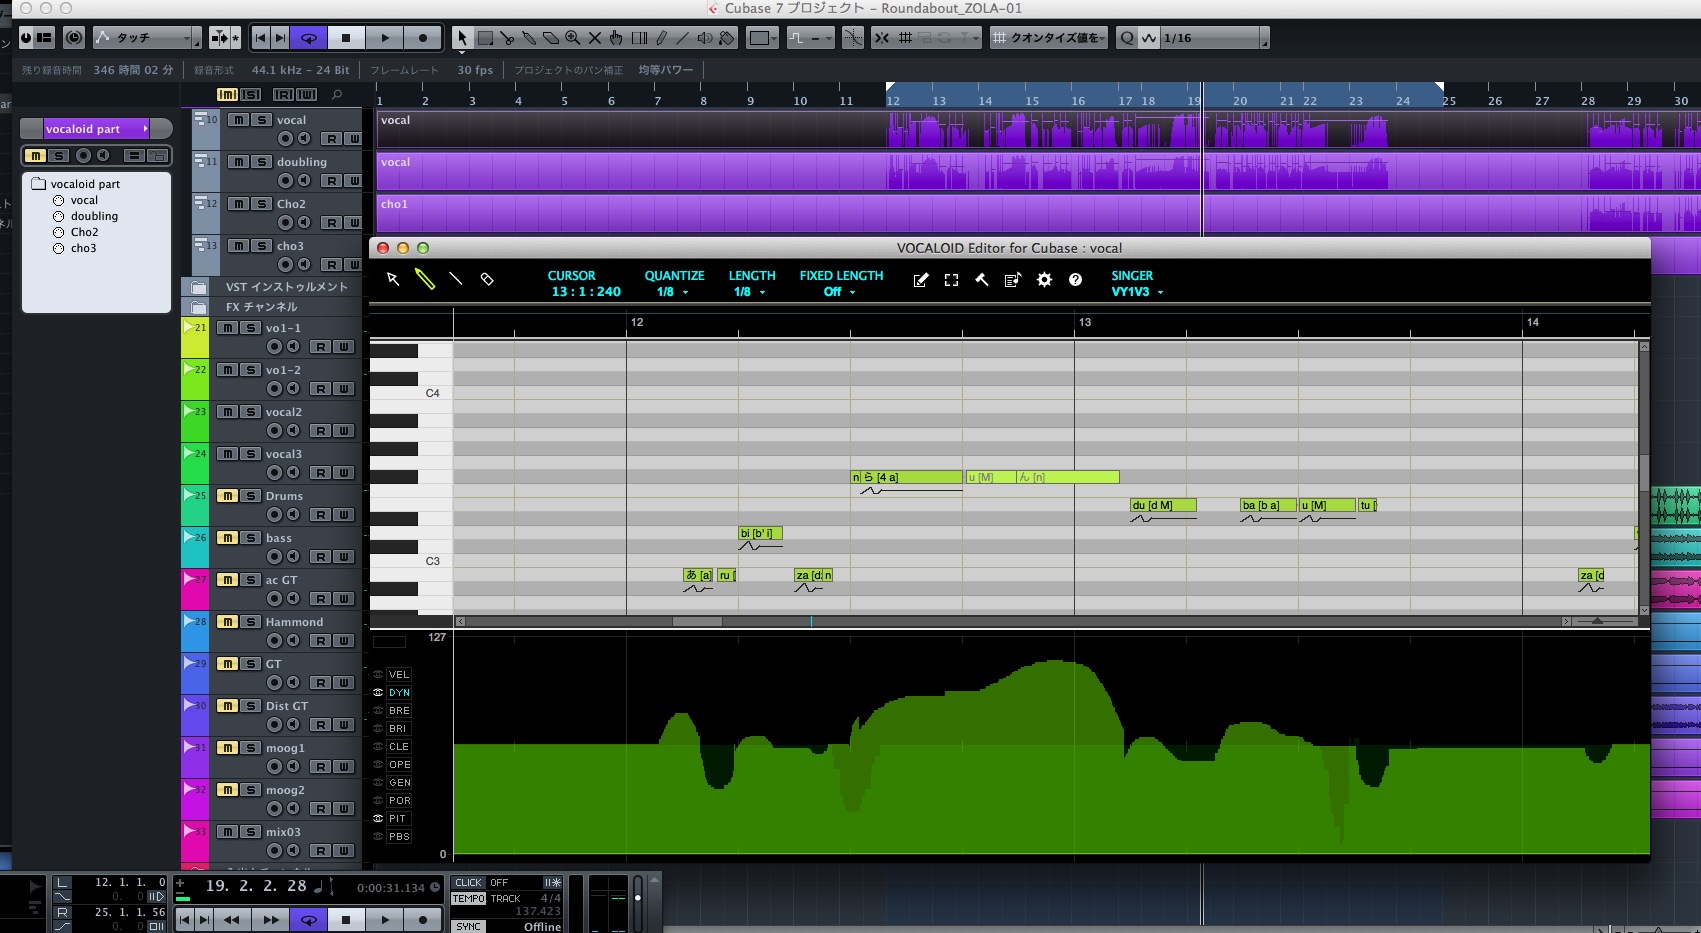This screenshot has width=1701, height=933.
Task: Open the FIXED LENGTH dropdown
Action: coord(840,292)
